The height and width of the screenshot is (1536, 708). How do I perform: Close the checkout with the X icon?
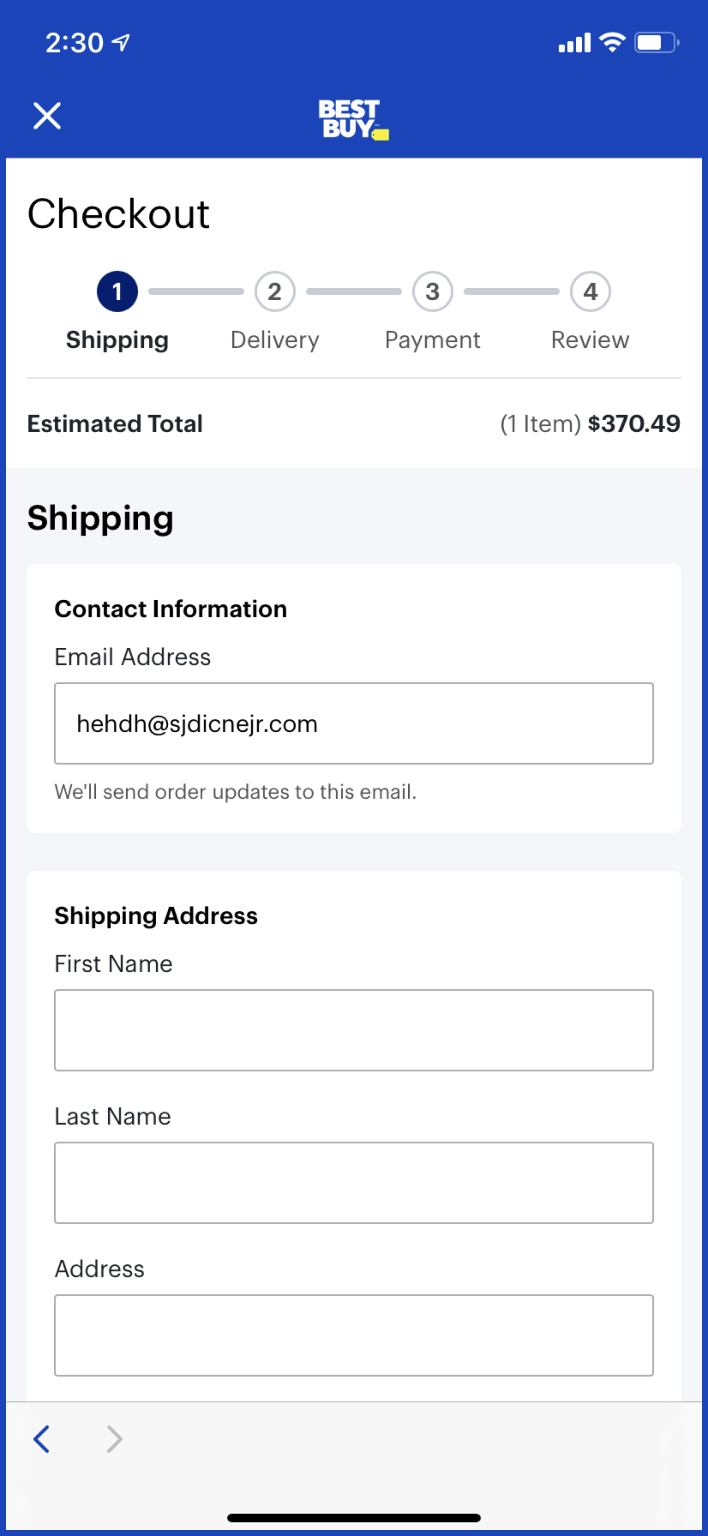tap(47, 116)
